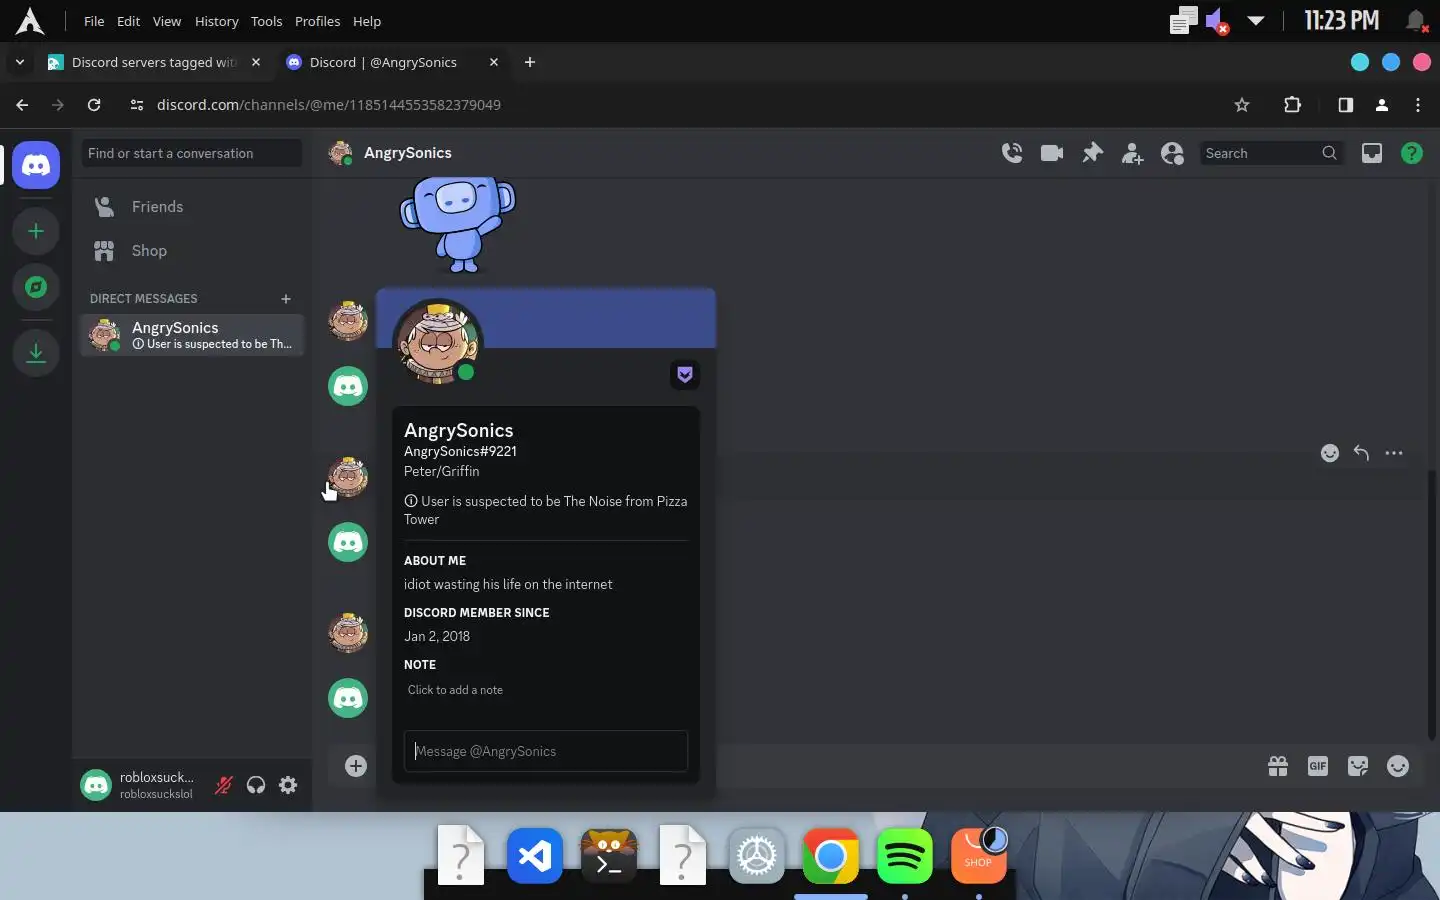Open new browser tab
The height and width of the screenshot is (900, 1440).
pos(530,62)
